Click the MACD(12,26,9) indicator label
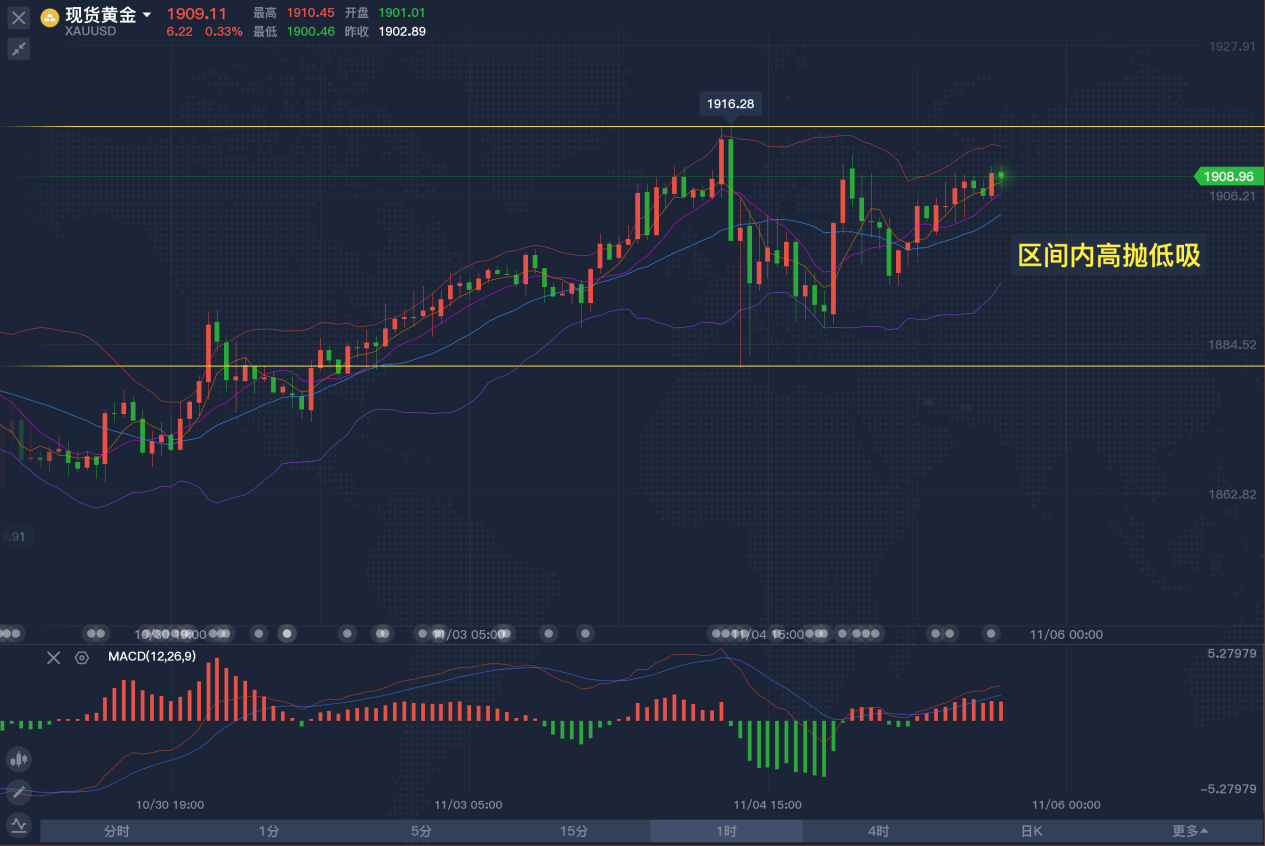This screenshot has height=846, width=1265. [x=152, y=656]
